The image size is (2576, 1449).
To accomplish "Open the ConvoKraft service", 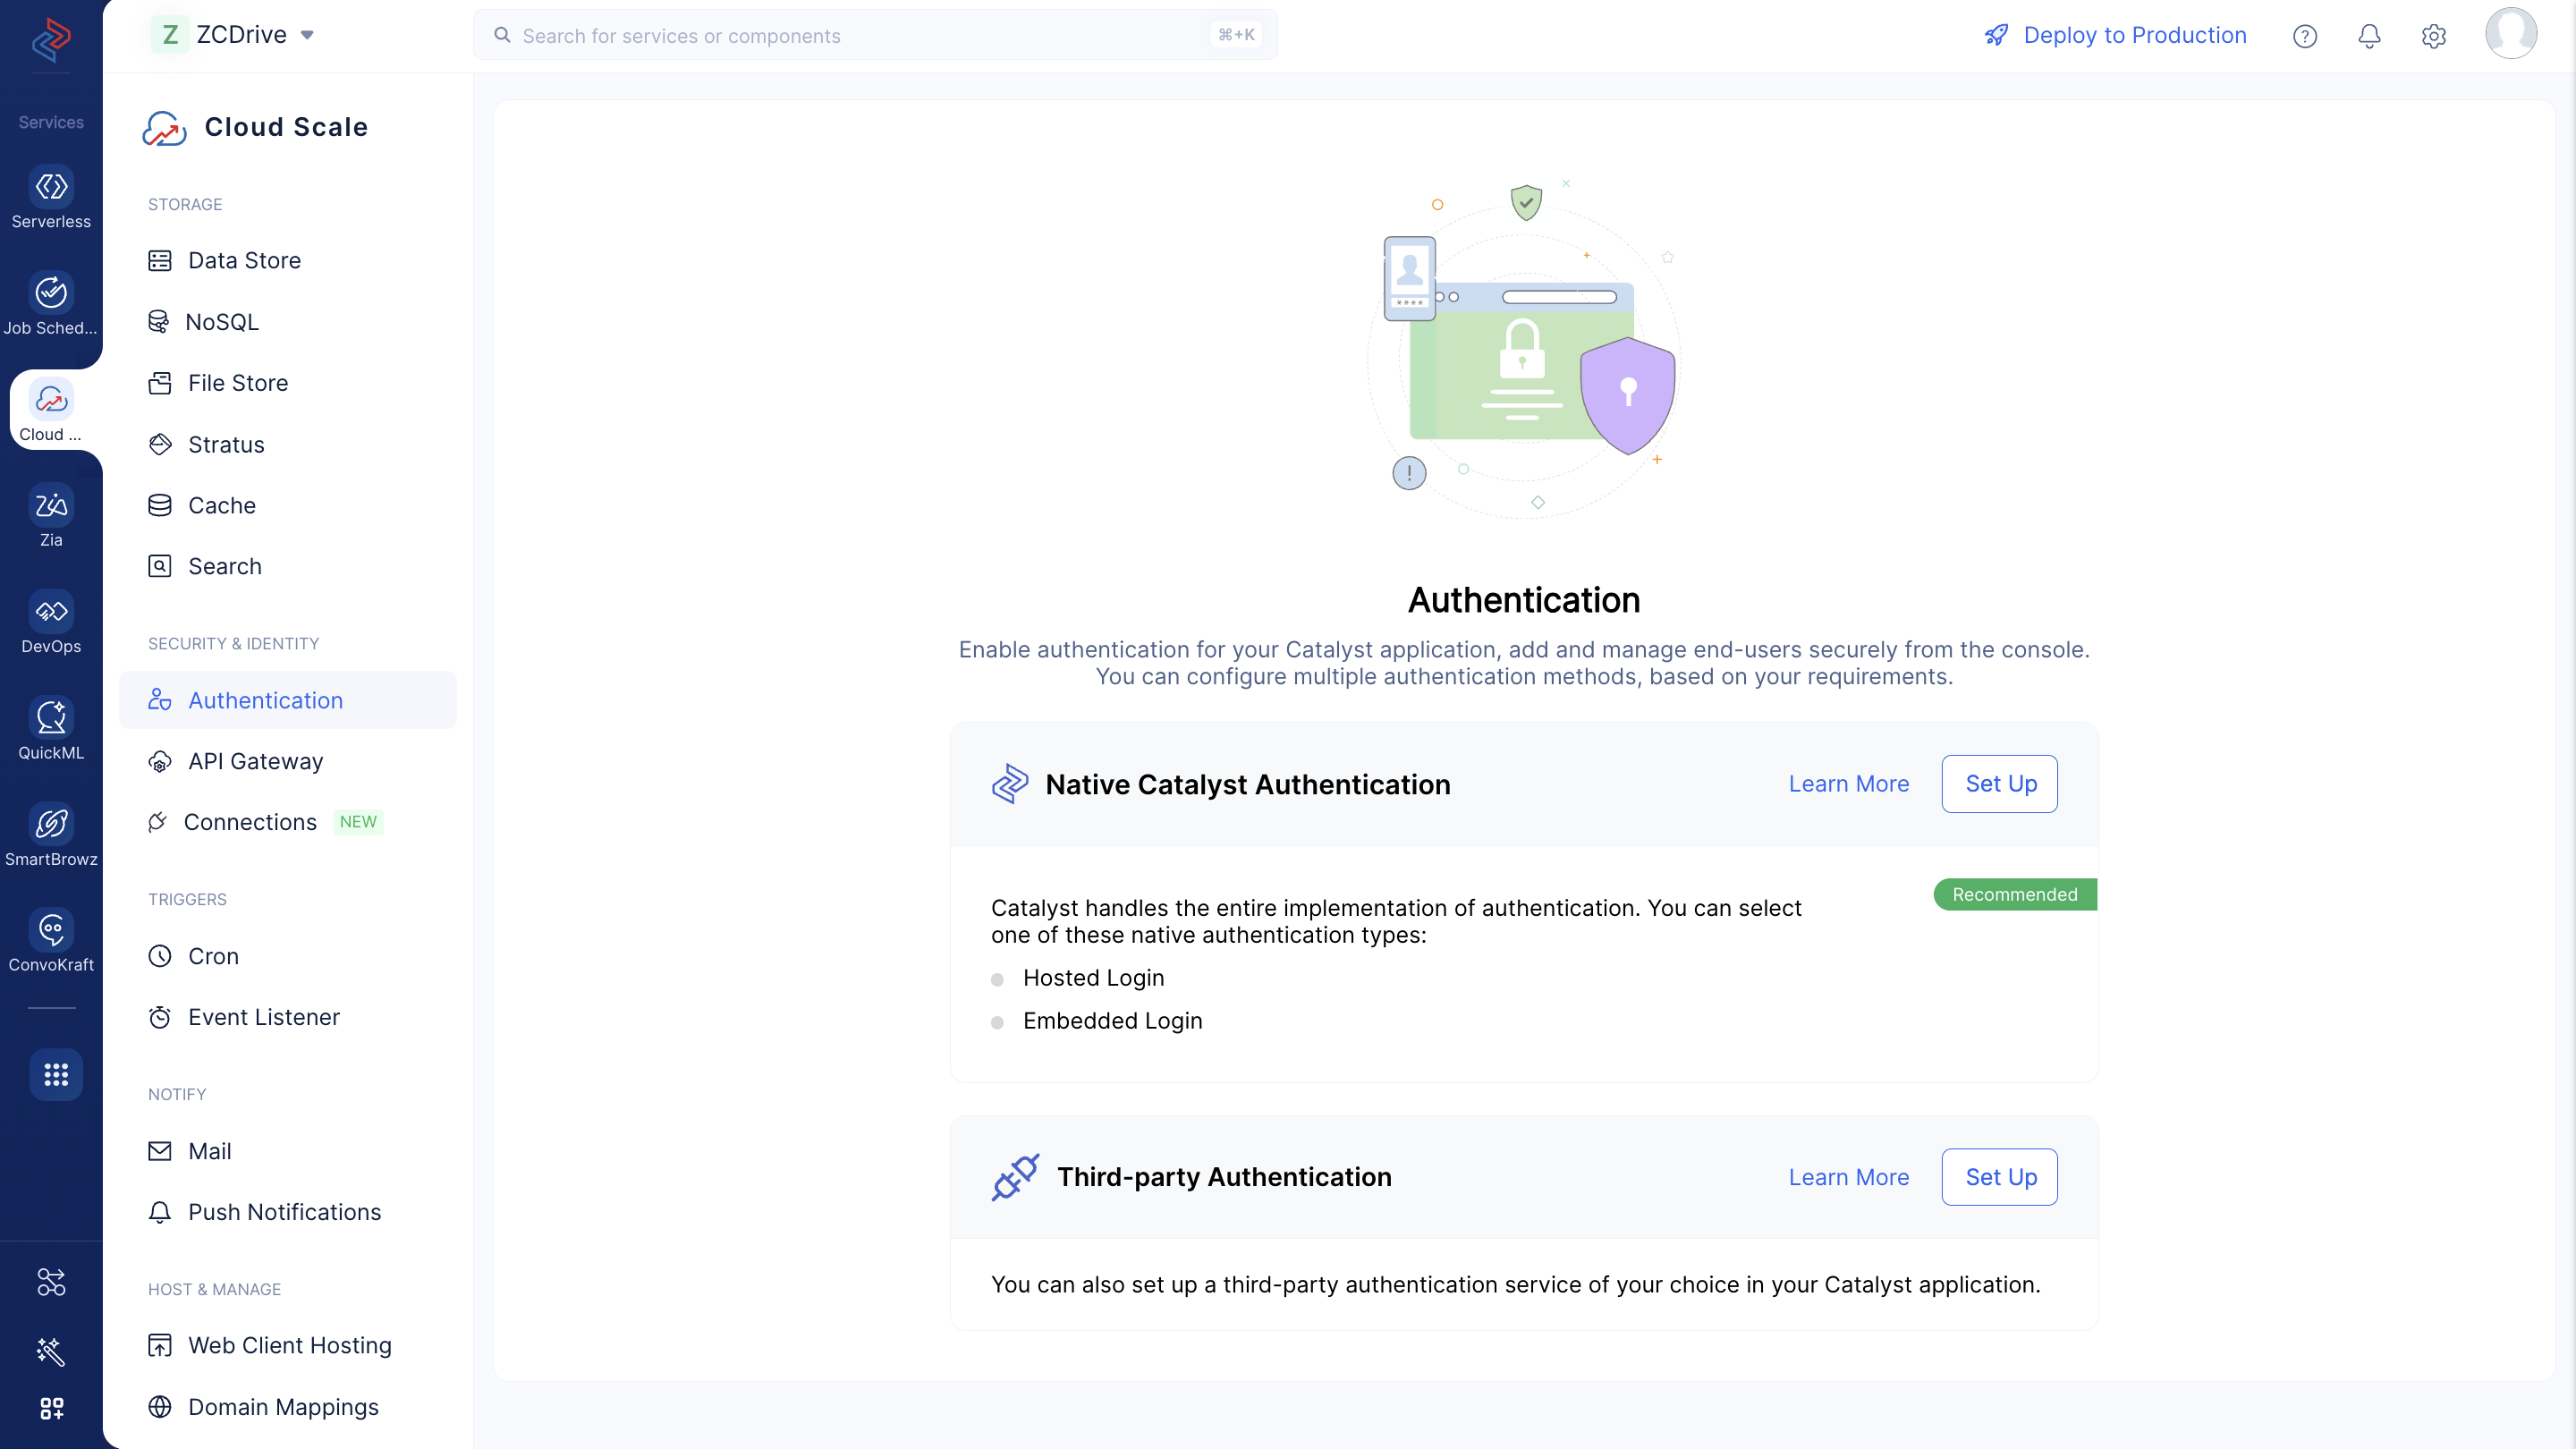I will click(51, 942).
